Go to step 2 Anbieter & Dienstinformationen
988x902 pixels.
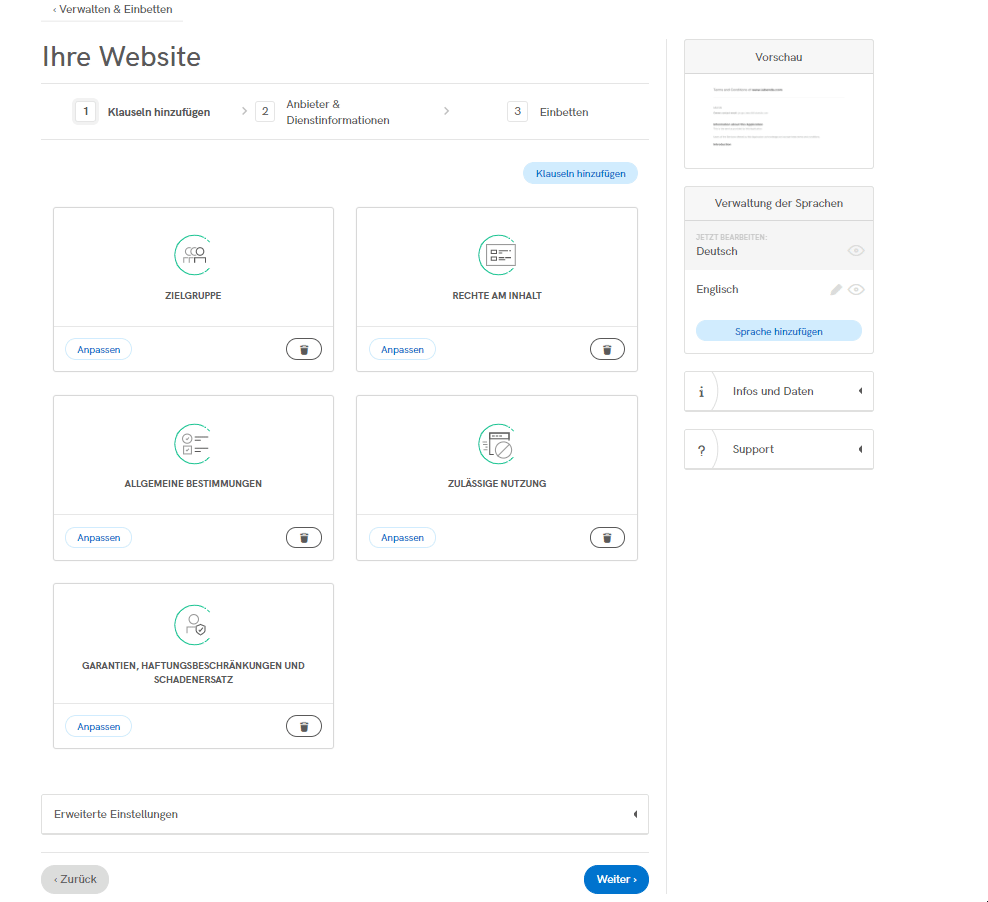(325, 112)
